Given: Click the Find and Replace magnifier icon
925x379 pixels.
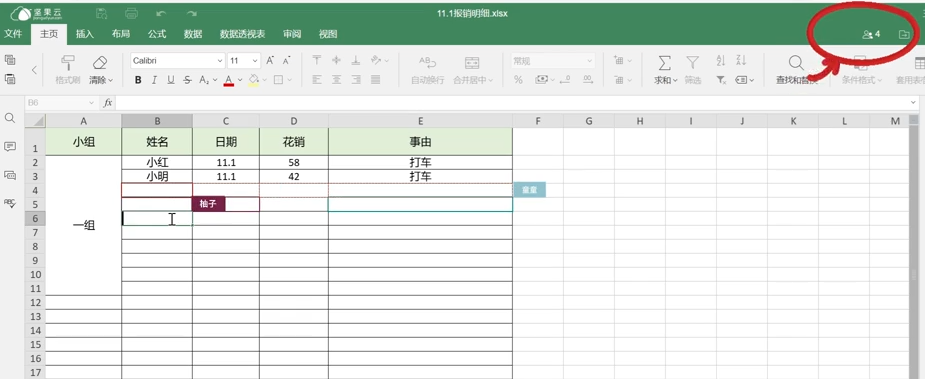Looking at the screenshot, I should point(796,63).
